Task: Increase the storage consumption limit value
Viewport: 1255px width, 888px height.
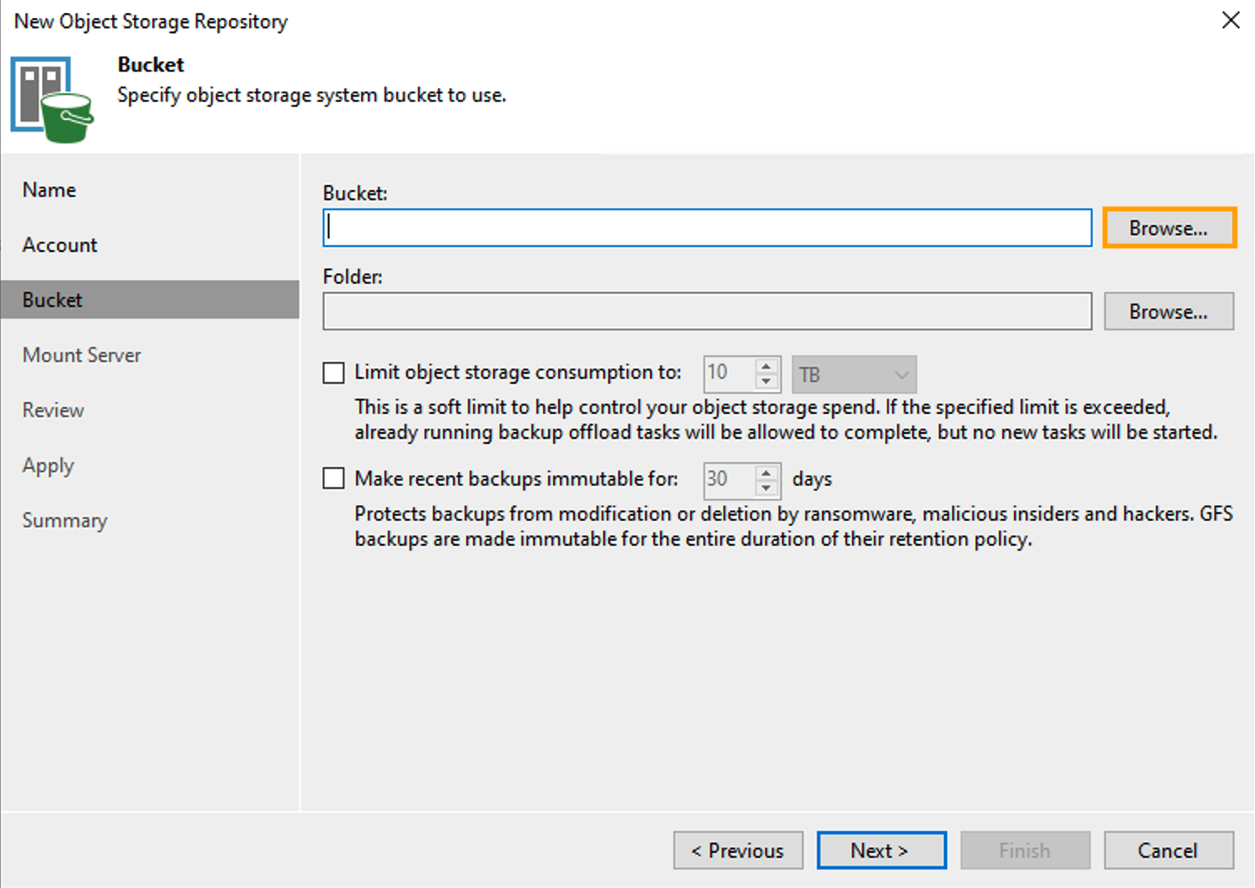Action: coord(767,367)
